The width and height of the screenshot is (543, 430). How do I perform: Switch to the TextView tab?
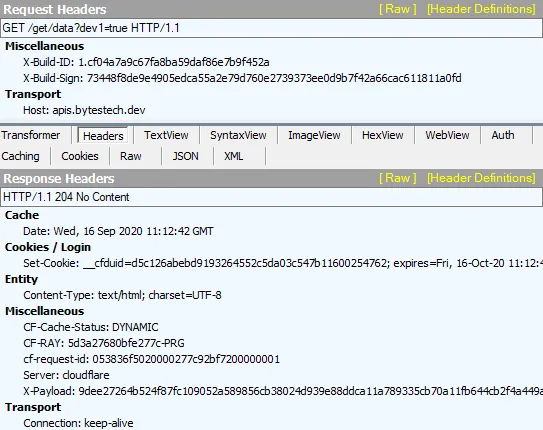tap(166, 135)
